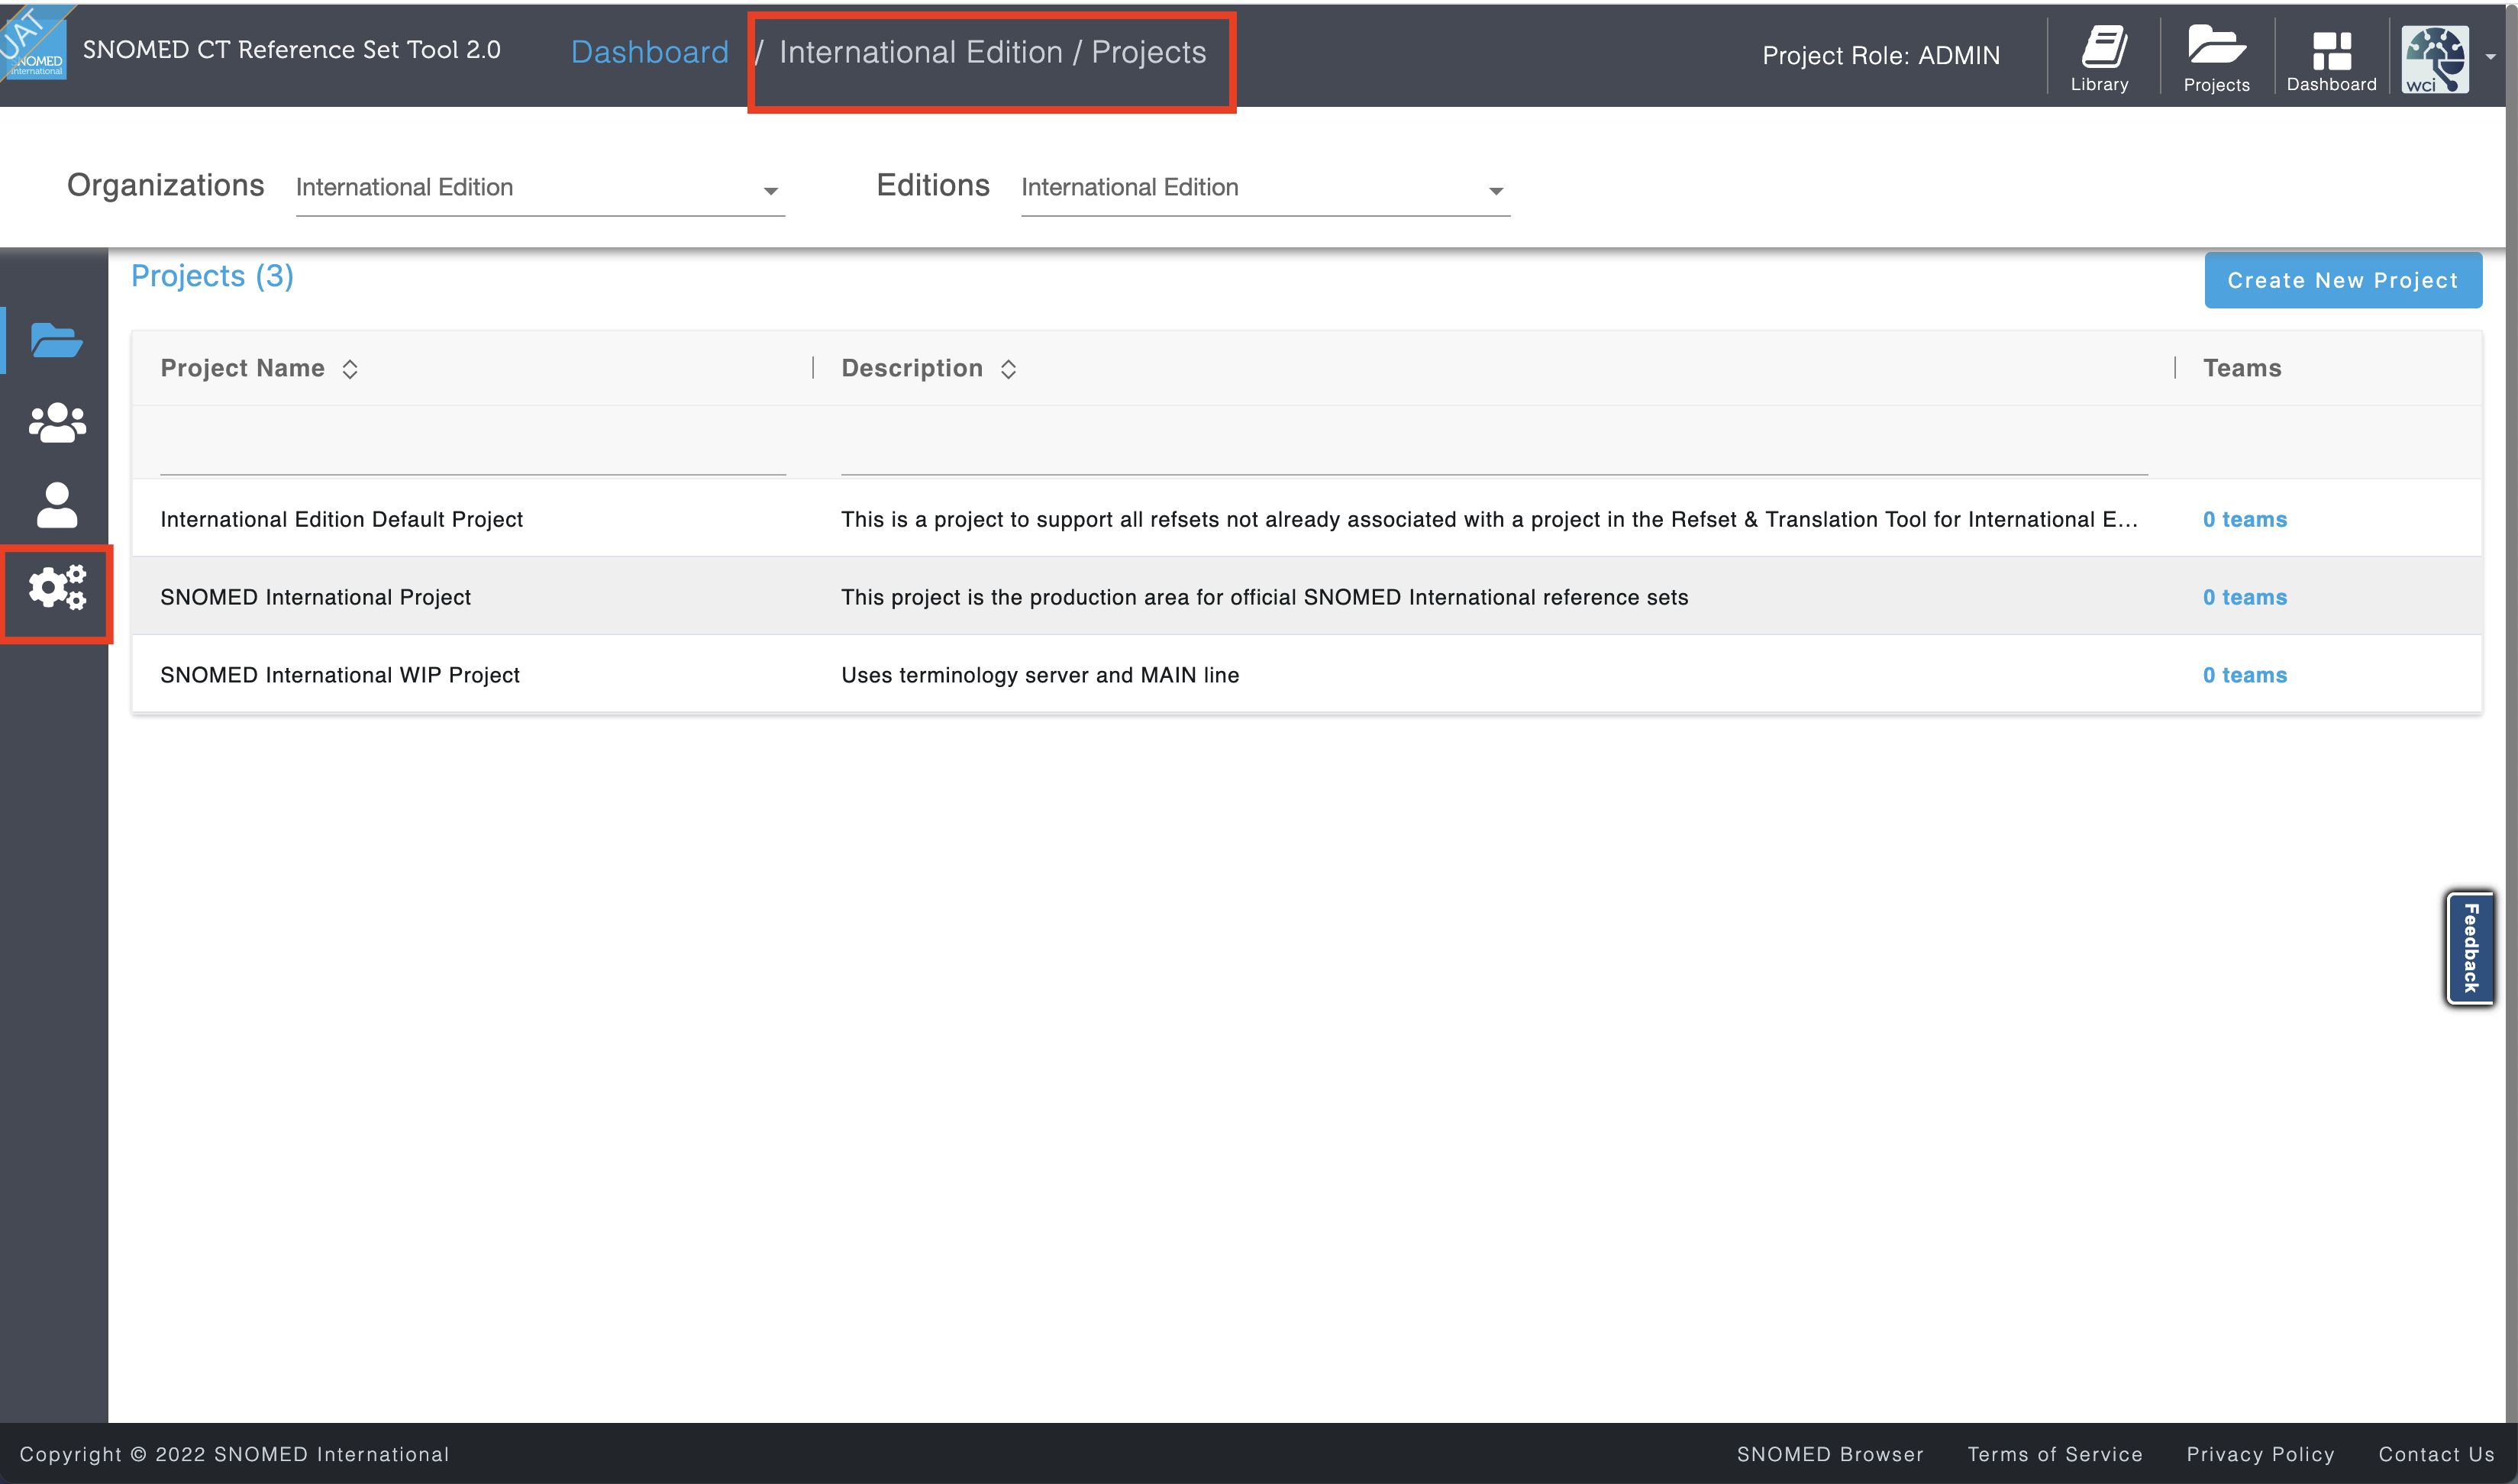Click the Projects (3) heading

212,275
